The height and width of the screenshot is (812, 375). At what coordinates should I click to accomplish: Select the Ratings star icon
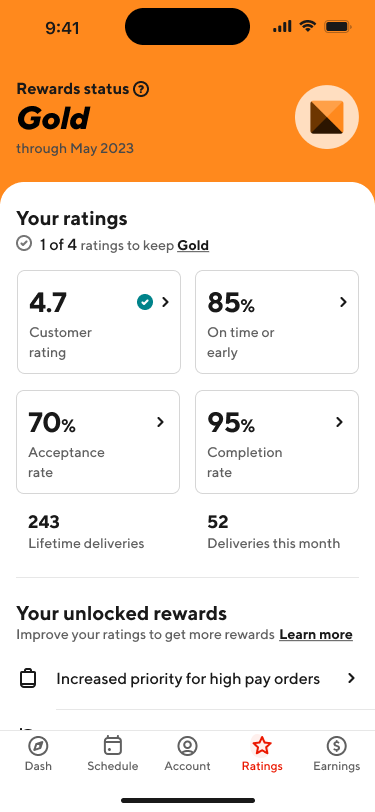(x=262, y=746)
